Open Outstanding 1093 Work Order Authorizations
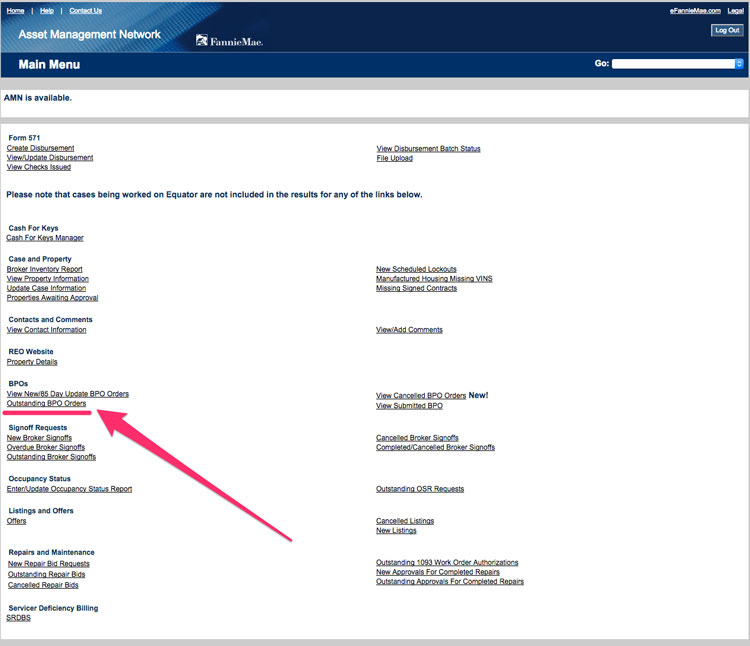Viewport: 750px width, 646px height. [x=447, y=563]
